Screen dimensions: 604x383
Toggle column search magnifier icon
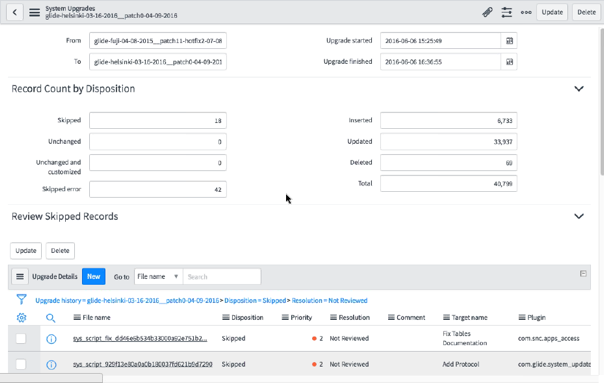point(50,318)
